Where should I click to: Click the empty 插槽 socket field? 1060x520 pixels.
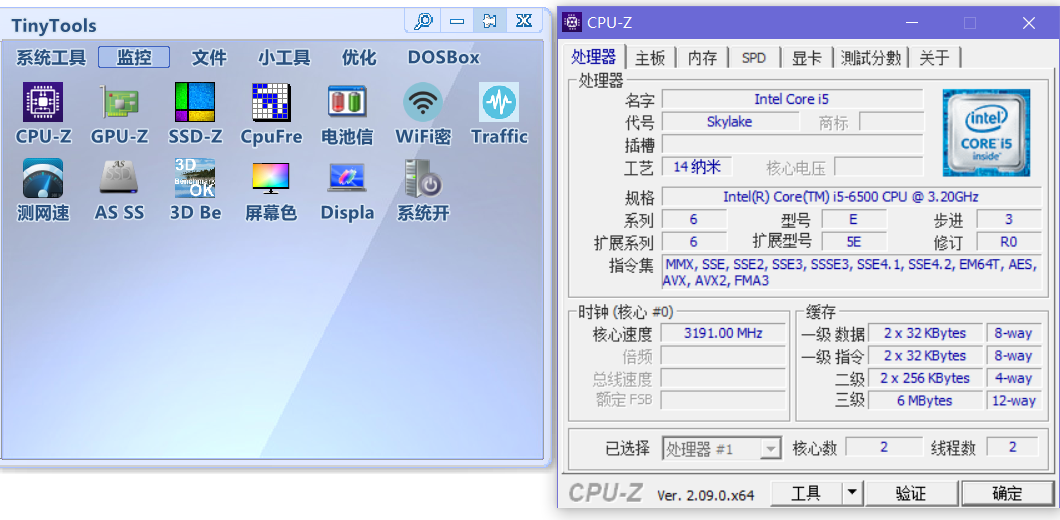[792, 144]
